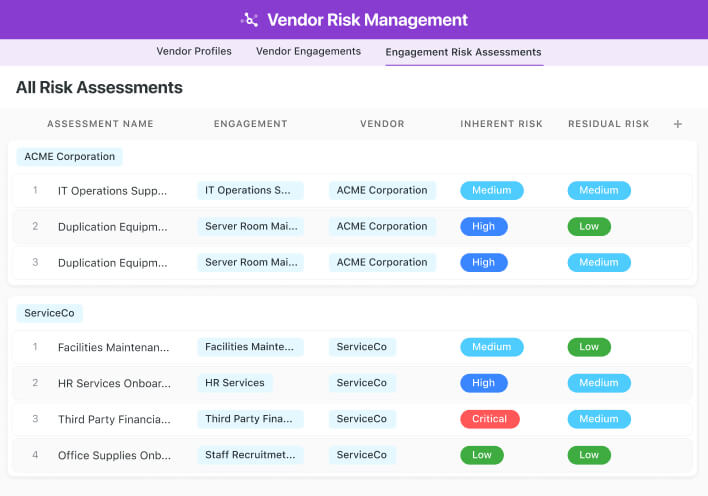This screenshot has height=496, width=708.
Task: Click Vendor Risk Management header title
Action: tap(368, 20)
